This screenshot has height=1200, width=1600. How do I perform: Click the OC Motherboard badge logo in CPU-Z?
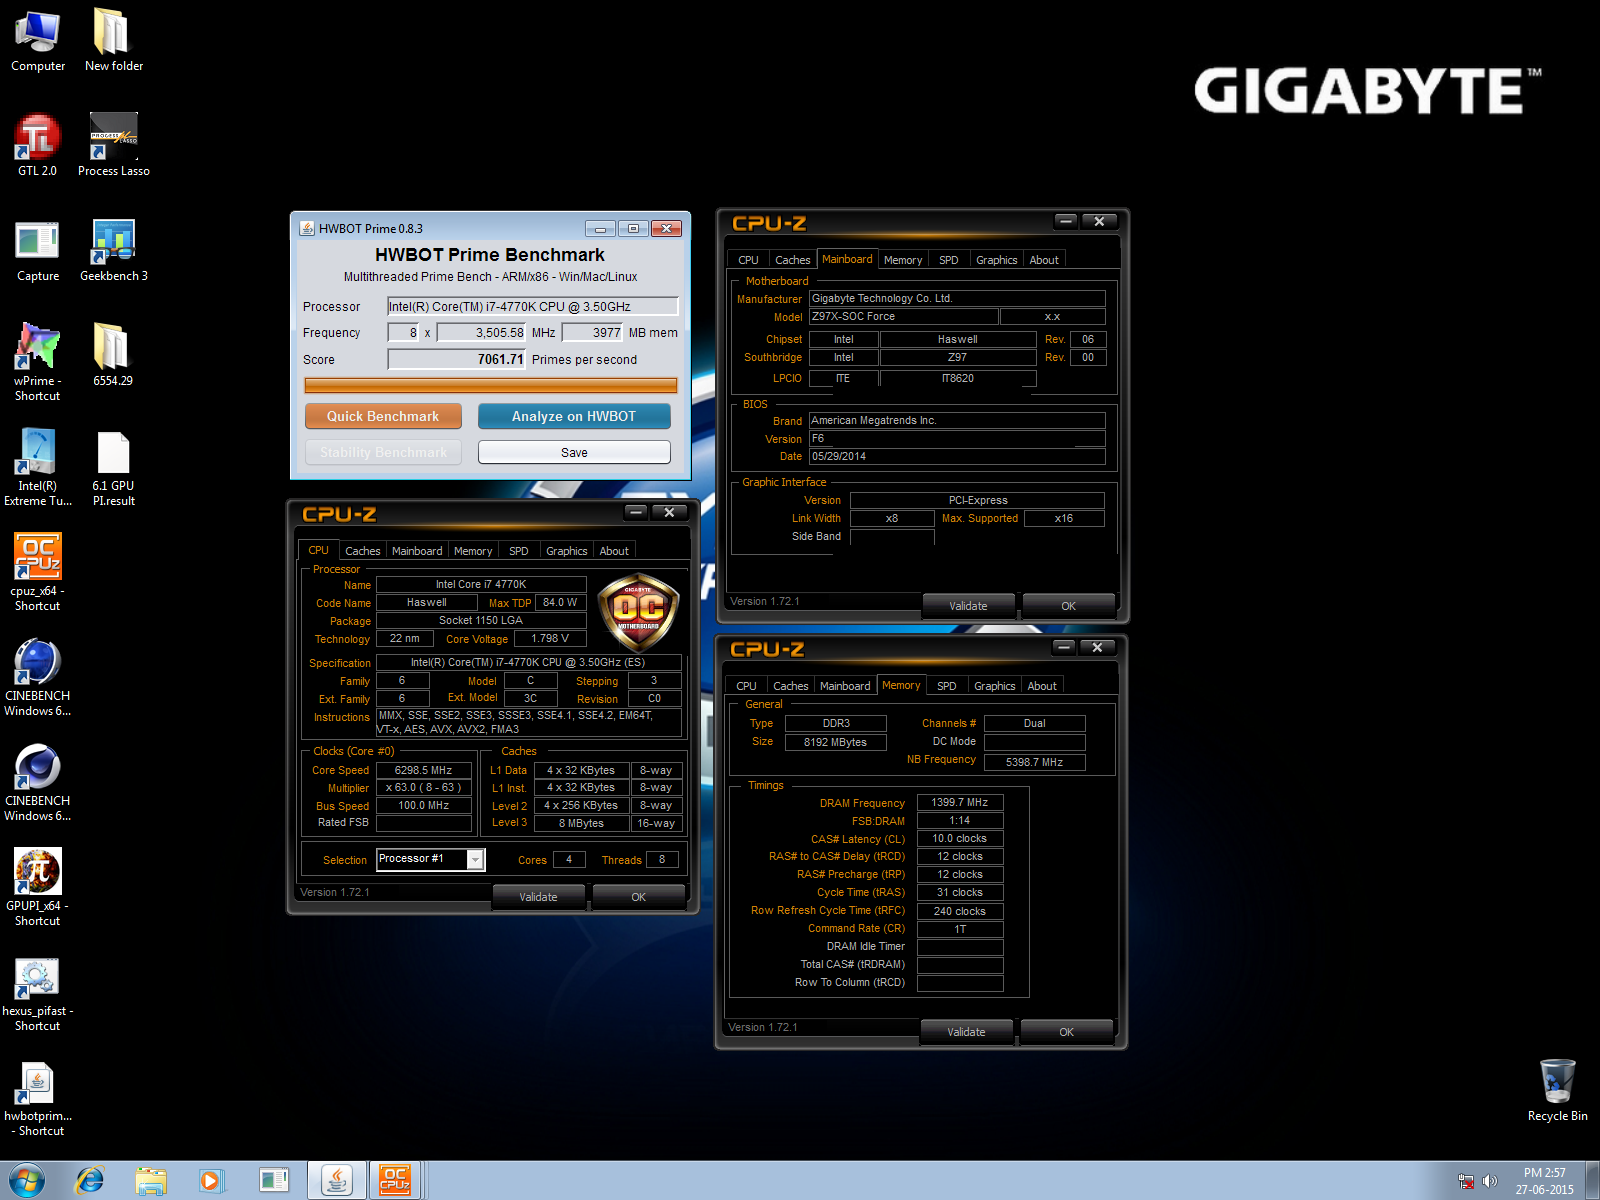[x=638, y=612]
